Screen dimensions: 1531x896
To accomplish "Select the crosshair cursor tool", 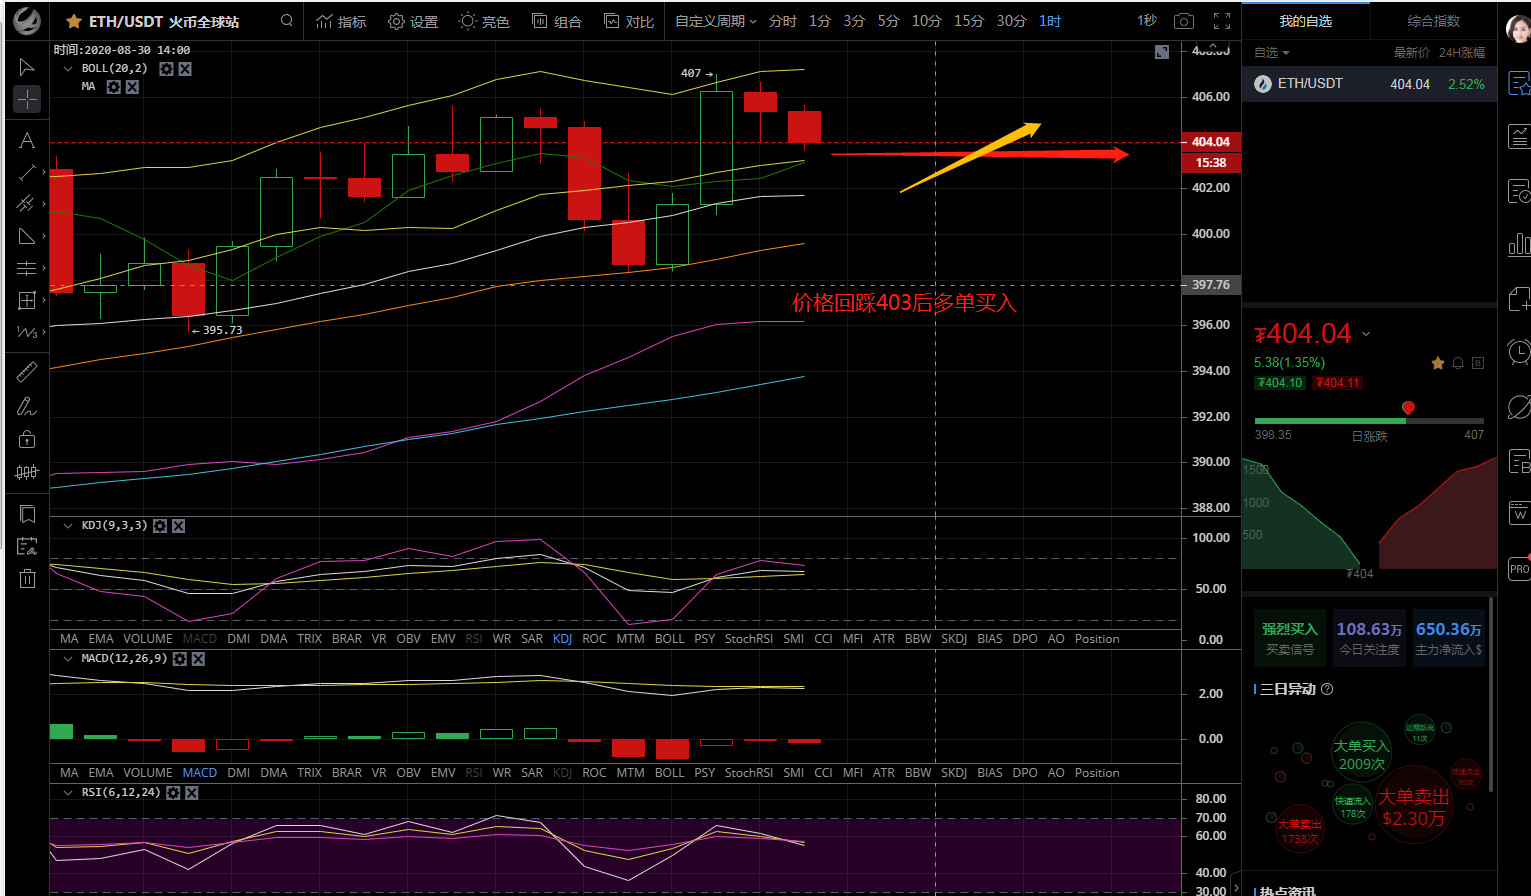I will point(27,99).
